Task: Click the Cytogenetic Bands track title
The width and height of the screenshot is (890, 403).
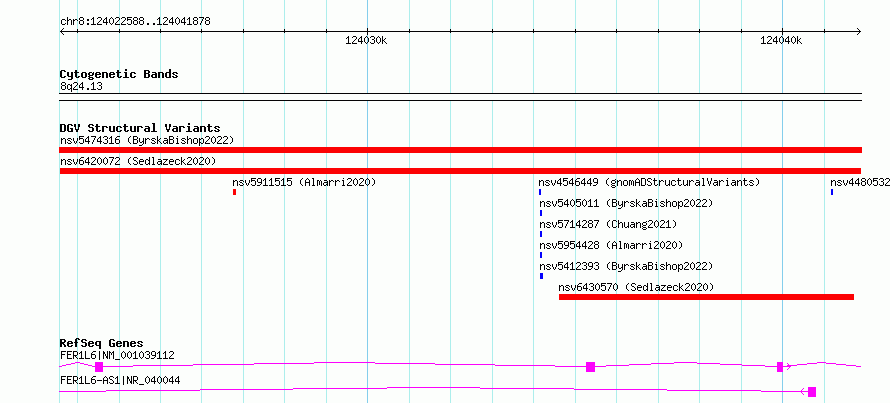Action: tap(119, 74)
